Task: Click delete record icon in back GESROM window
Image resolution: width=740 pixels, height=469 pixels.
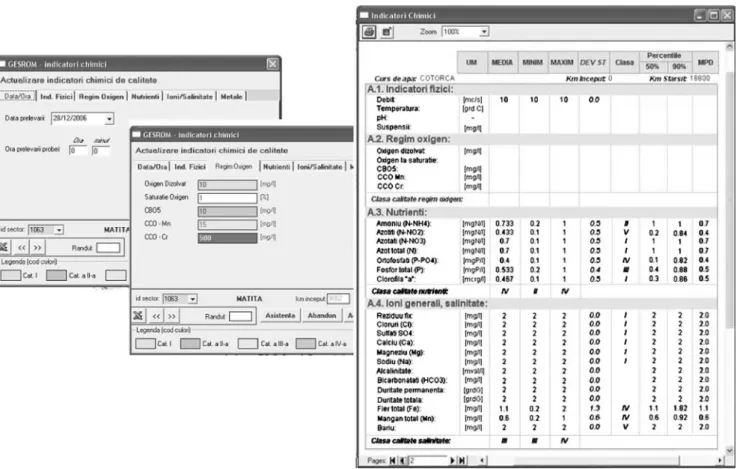Action: click(x=4, y=247)
